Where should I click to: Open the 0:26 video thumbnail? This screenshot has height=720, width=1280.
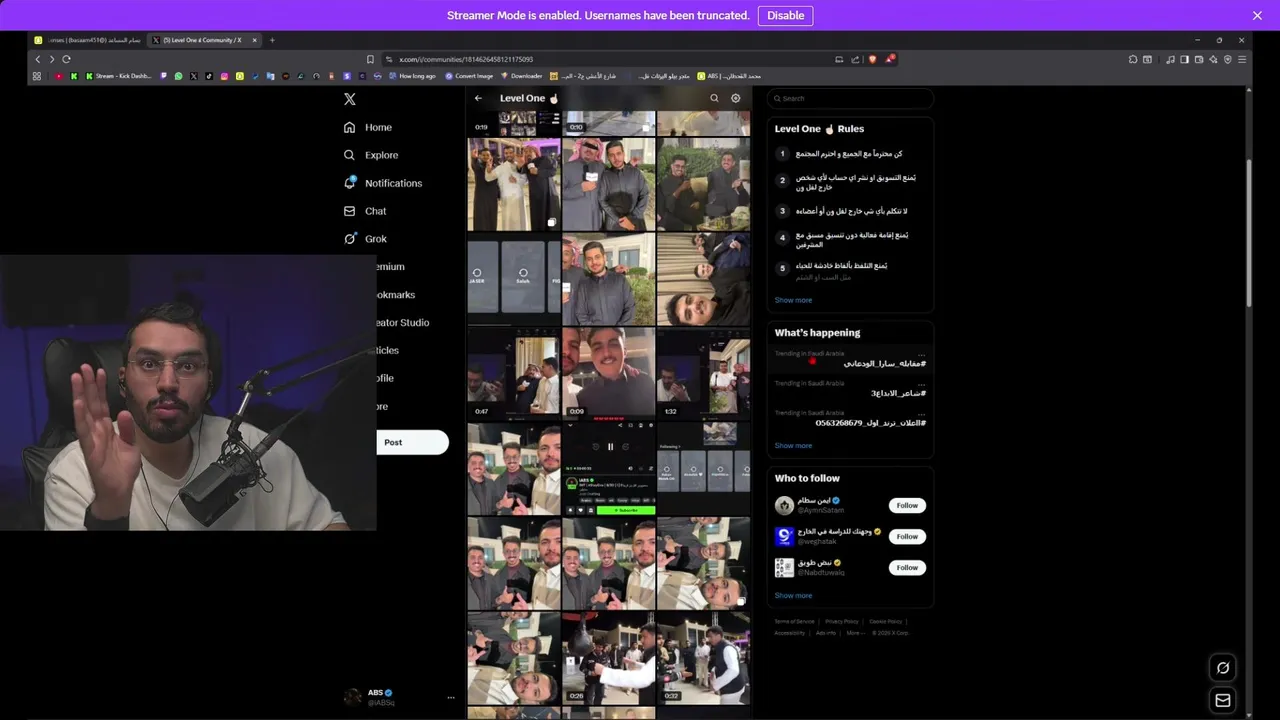(x=608, y=658)
